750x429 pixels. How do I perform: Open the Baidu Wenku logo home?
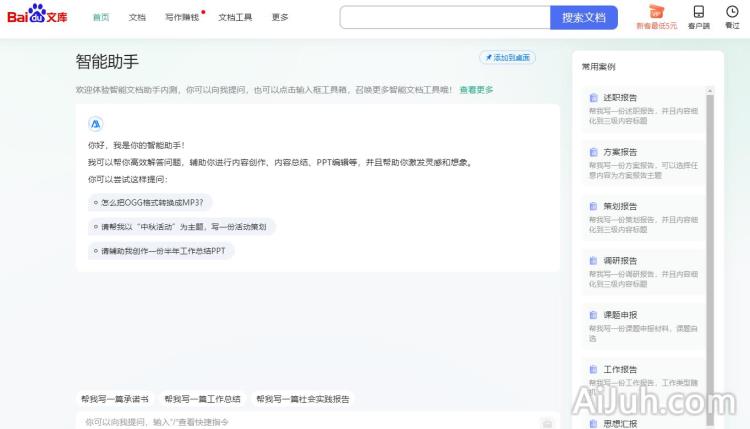click(37, 14)
